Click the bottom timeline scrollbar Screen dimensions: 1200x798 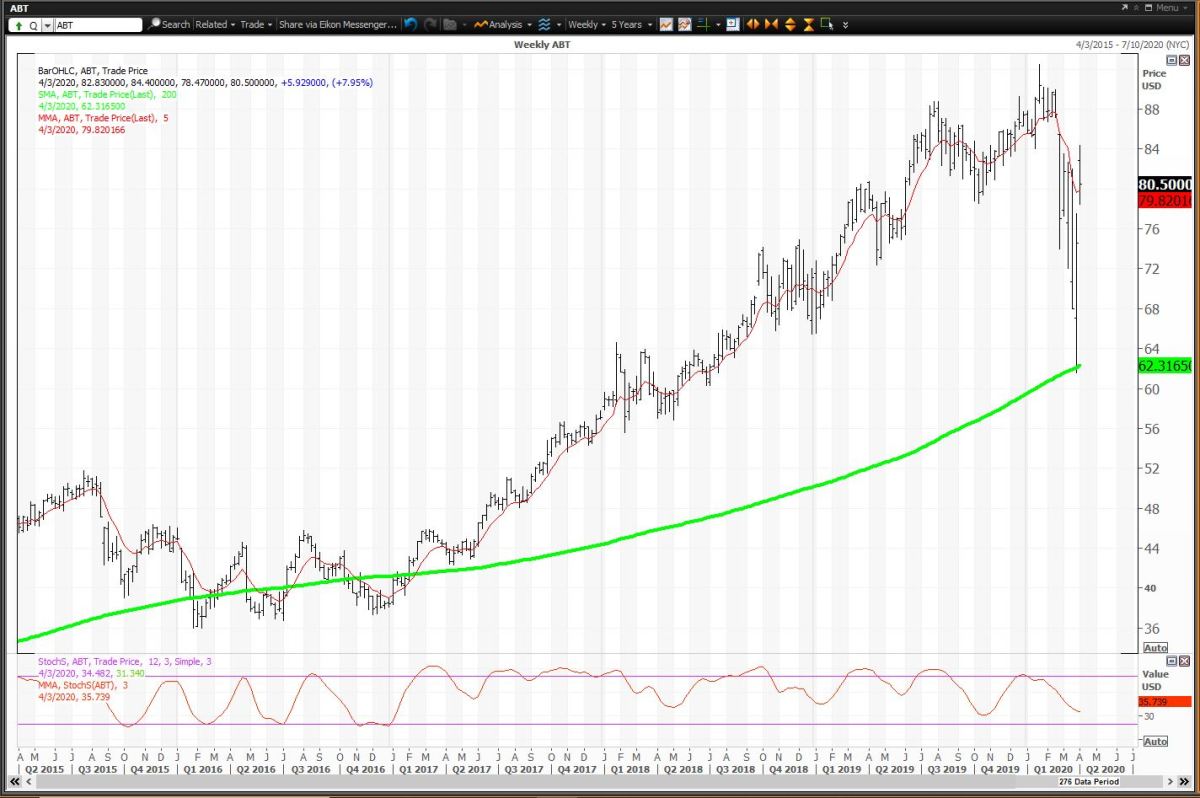point(600,780)
